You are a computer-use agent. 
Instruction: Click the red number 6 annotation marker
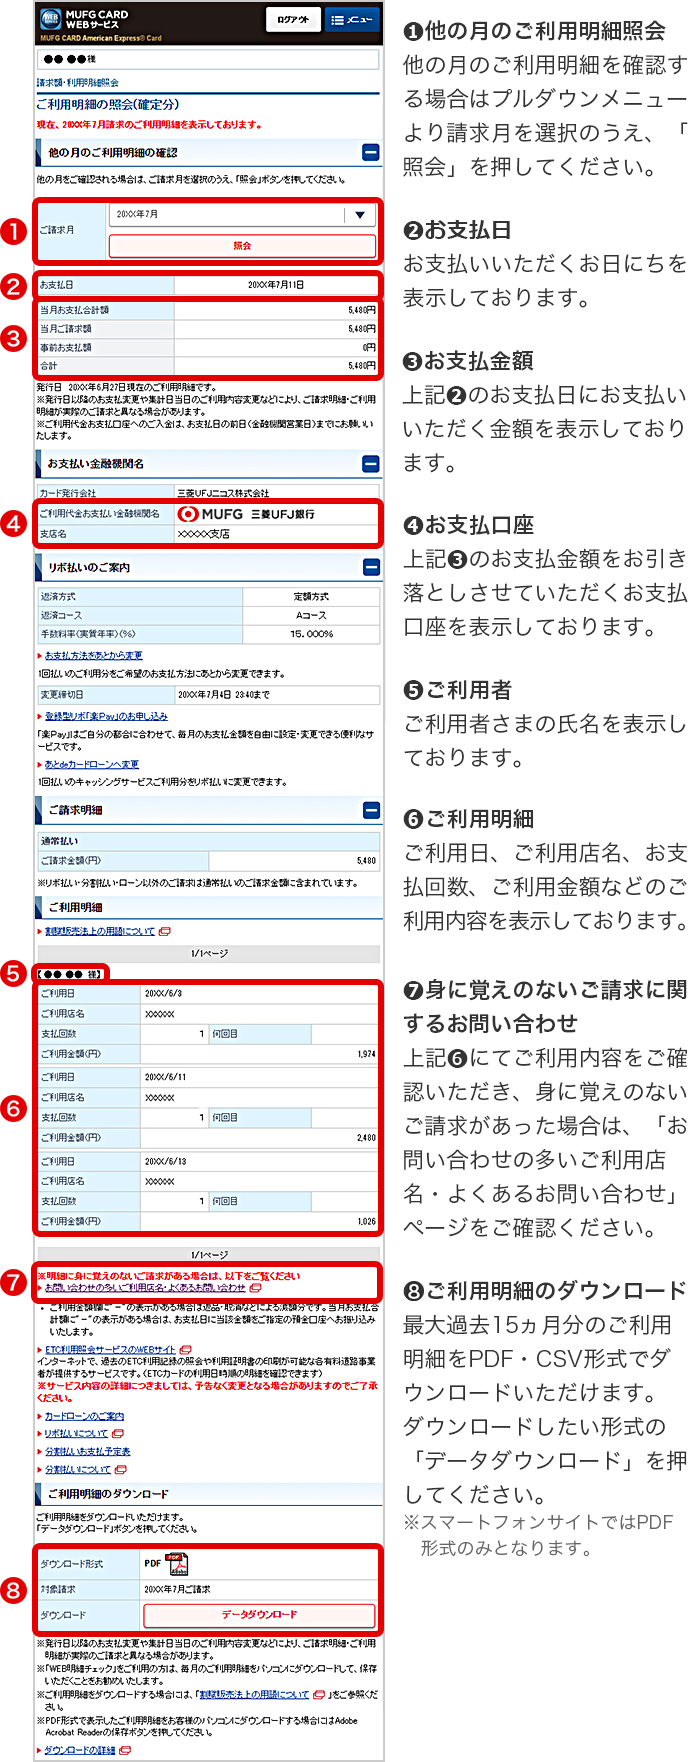coord(13,1108)
